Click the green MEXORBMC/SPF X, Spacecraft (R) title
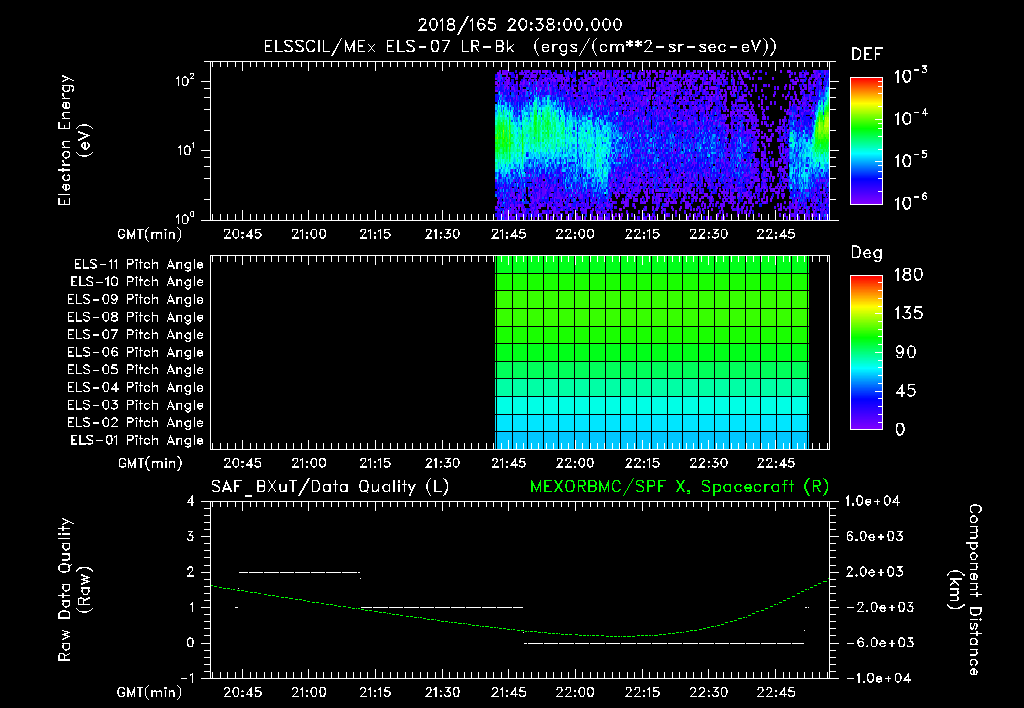The width and height of the screenshot is (1024, 708). pyautogui.click(x=679, y=487)
